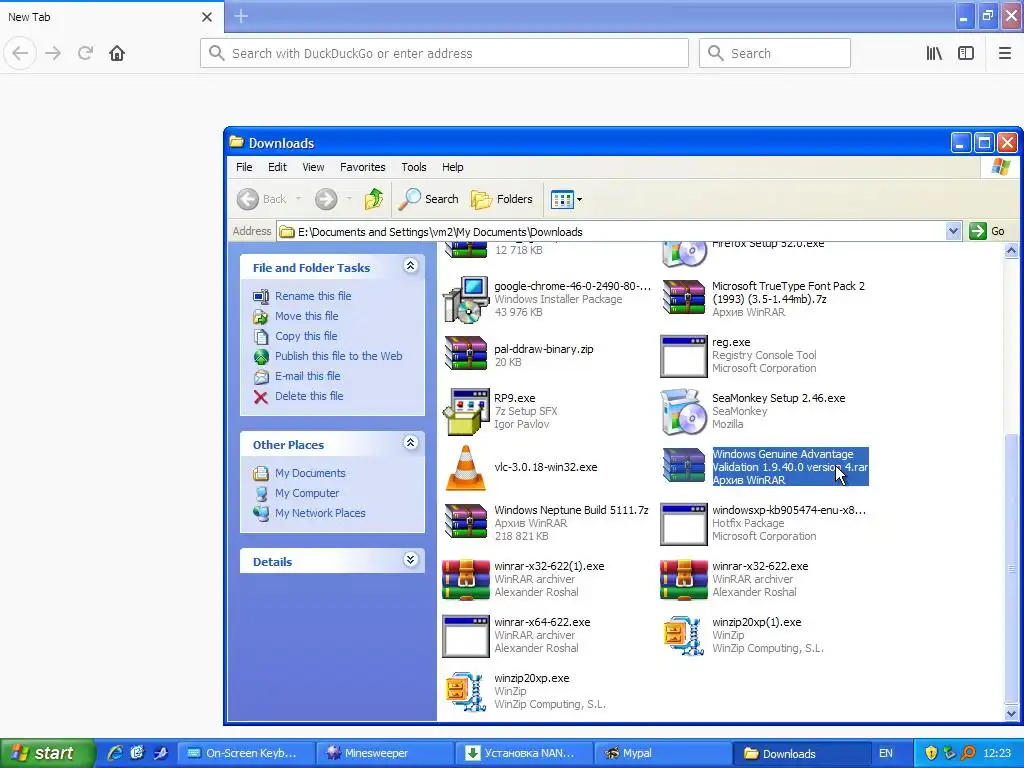The image size is (1024, 768).
Task: Toggle the Folders pane button
Action: click(502, 199)
